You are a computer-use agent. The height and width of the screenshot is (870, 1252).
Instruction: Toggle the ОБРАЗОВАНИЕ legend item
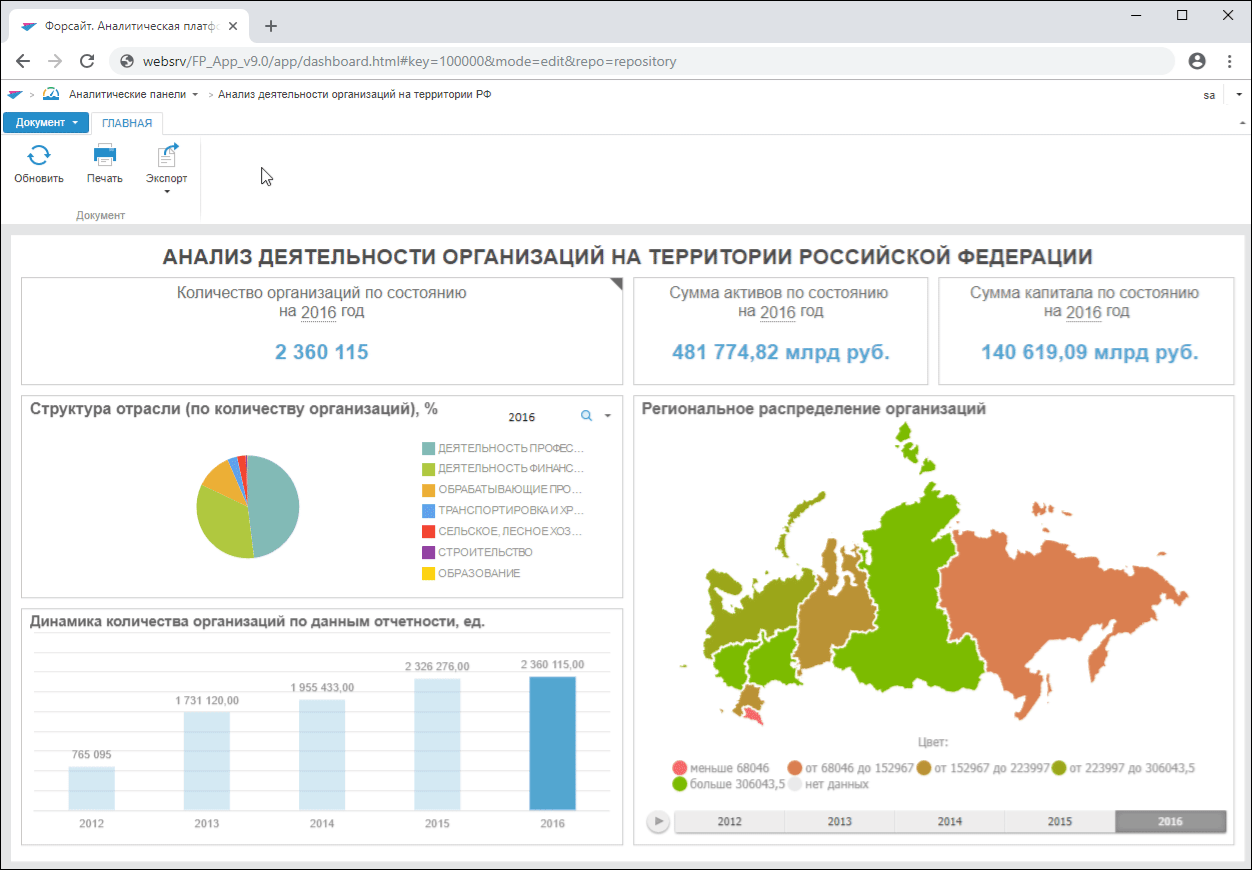pyautogui.click(x=471, y=573)
